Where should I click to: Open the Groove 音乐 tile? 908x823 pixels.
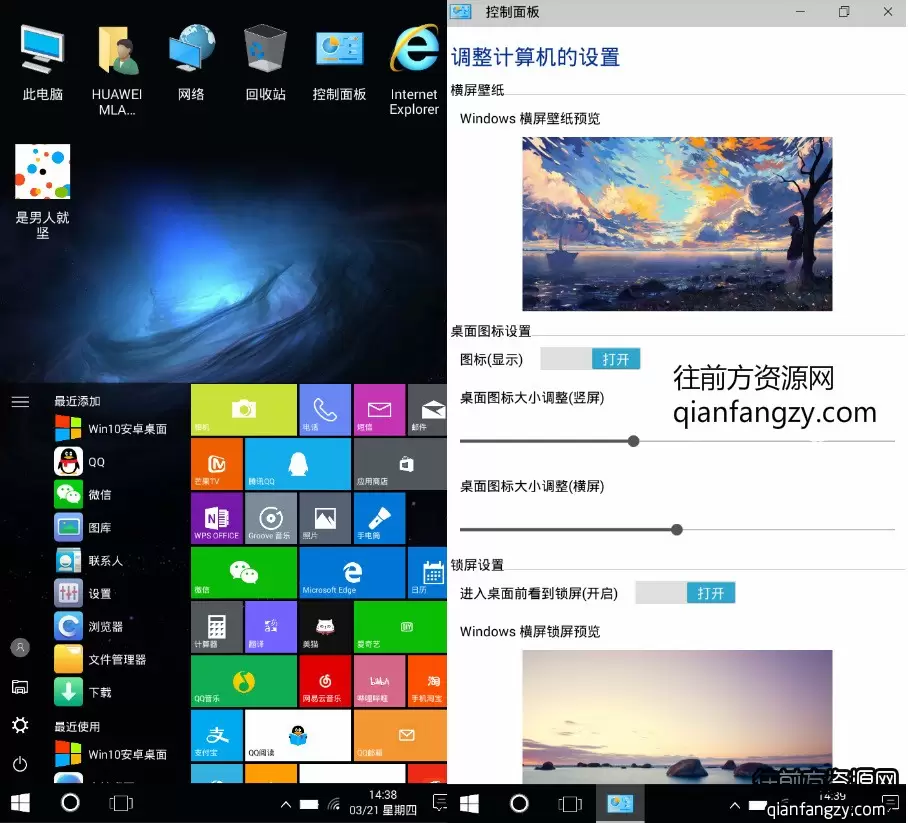pyautogui.click(x=271, y=518)
